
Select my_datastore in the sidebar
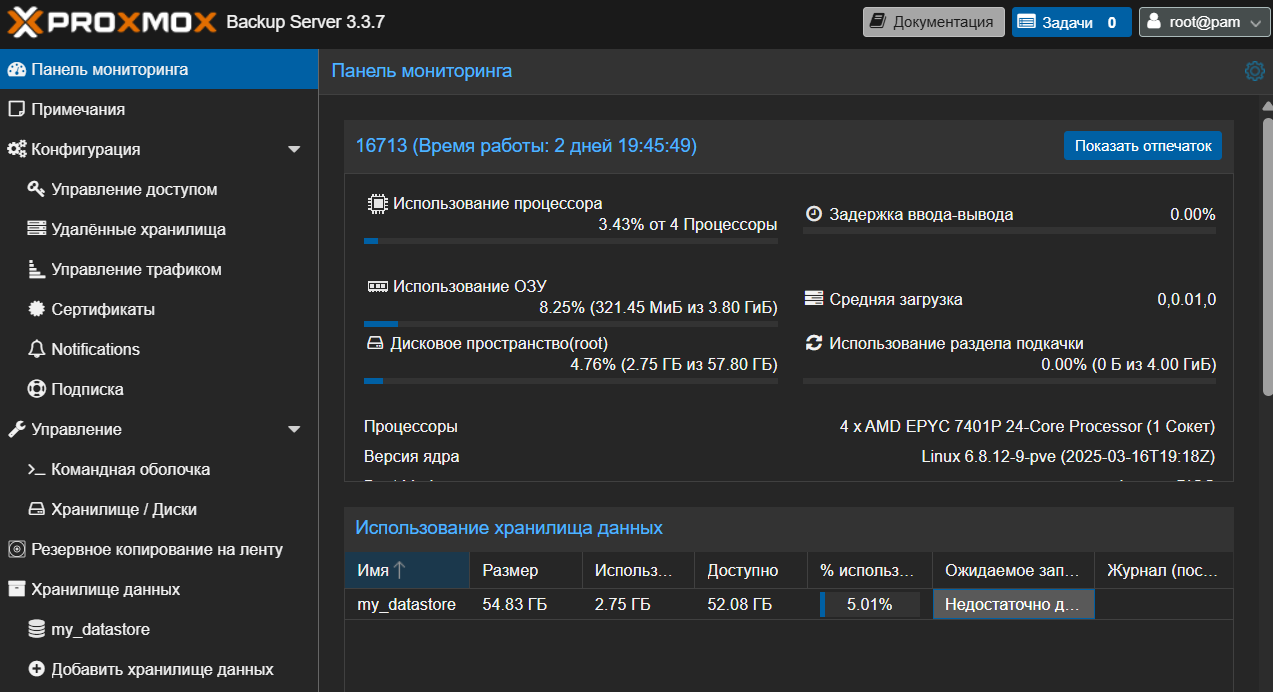[159, 630]
